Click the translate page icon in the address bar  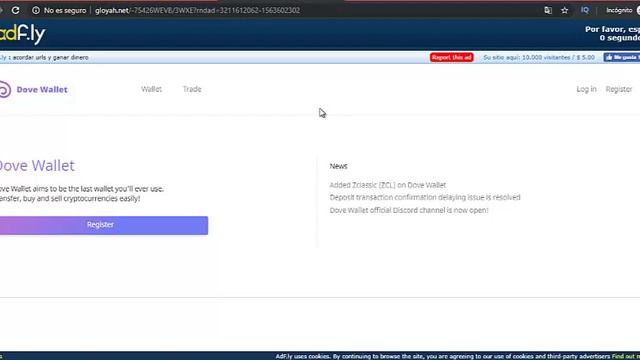tap(548, 10)
